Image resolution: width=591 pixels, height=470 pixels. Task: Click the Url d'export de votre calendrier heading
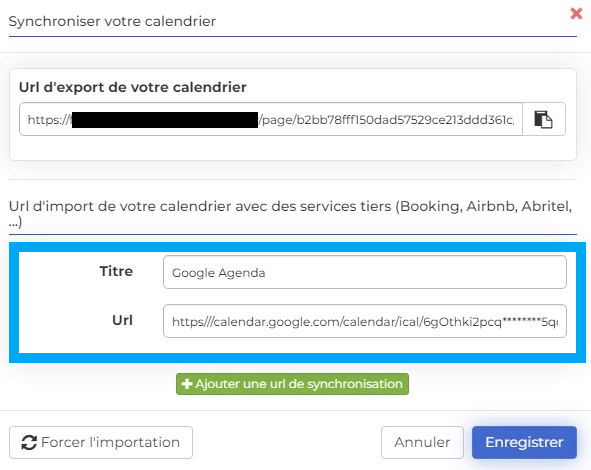tap(133, 87)
